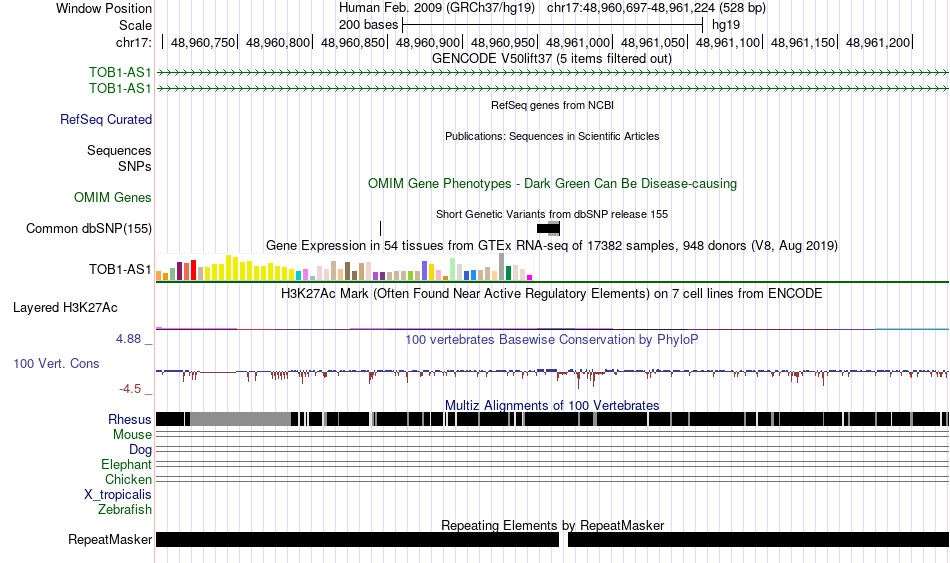950x563 pixels.
Task: Select the RepeatMasker block after the gap
Action: point(759,539)
